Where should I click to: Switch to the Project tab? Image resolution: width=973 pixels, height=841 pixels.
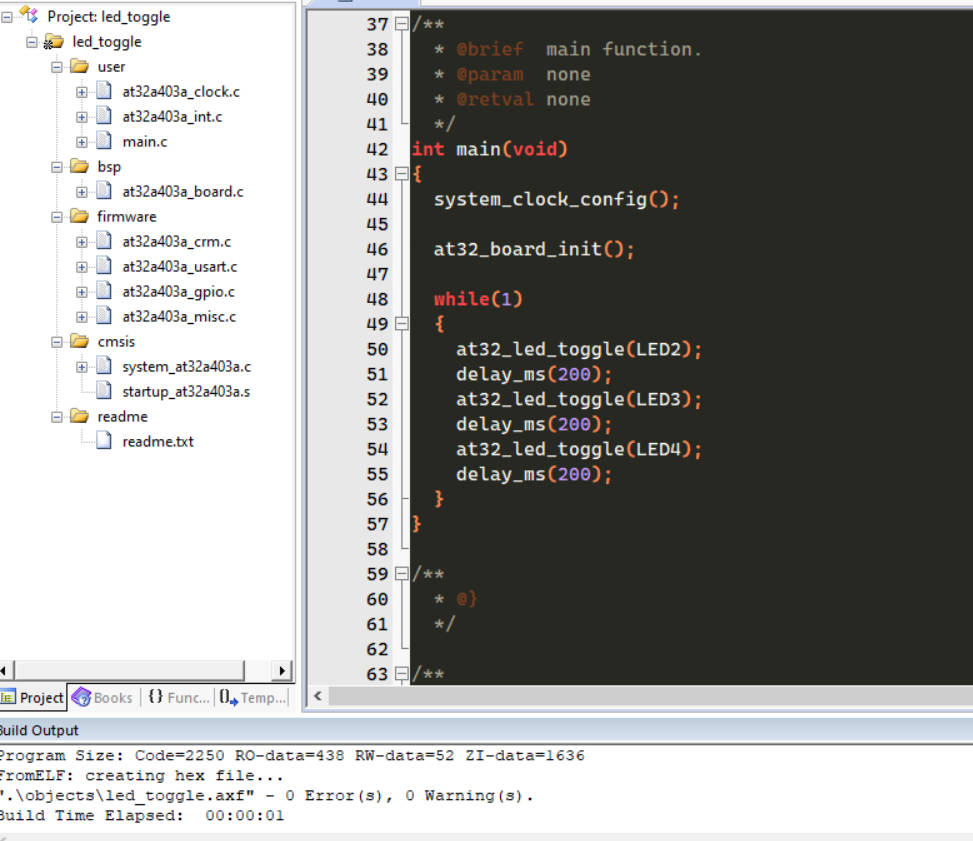tap(32, 698)
